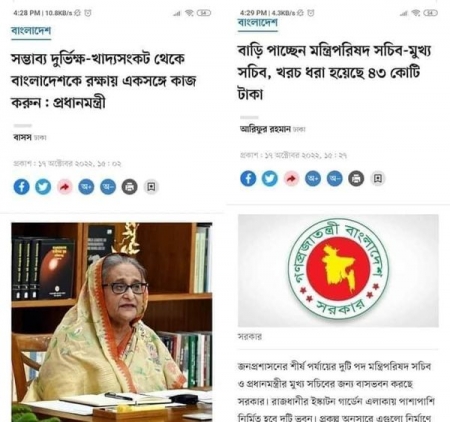This screenshot has height=422, width=450.
Task: Open the Prime Minister photo thumbnail
Action: point(112,322)
